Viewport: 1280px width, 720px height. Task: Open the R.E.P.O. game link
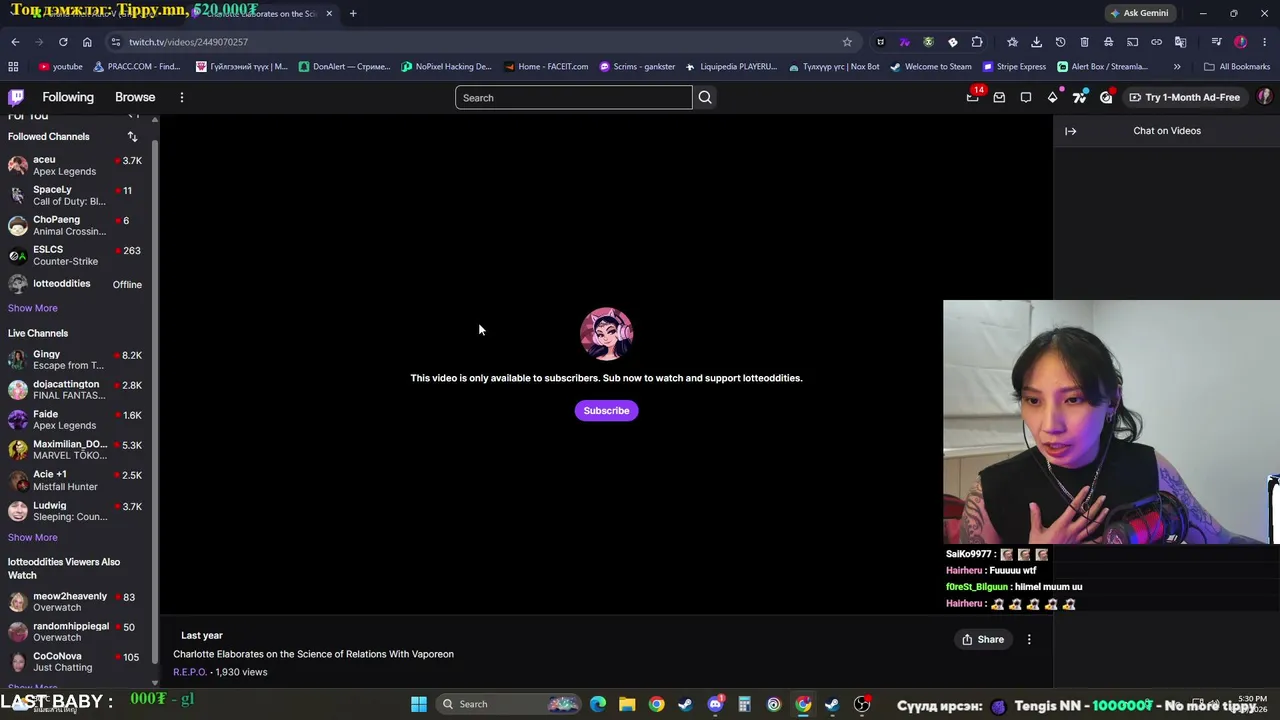(189, 672)
